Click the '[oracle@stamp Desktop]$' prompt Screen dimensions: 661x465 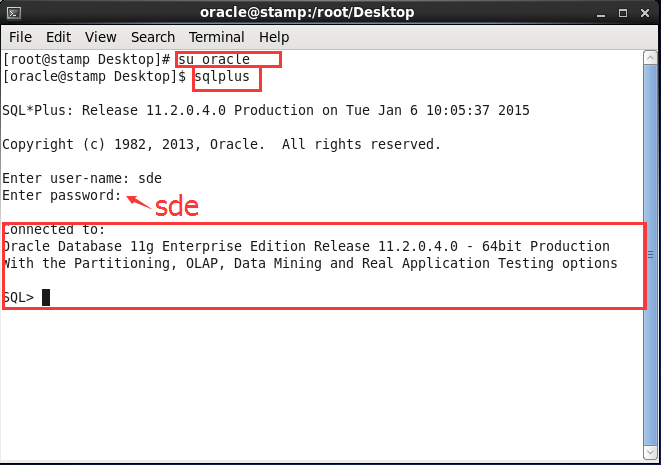(x=94, y=77)
